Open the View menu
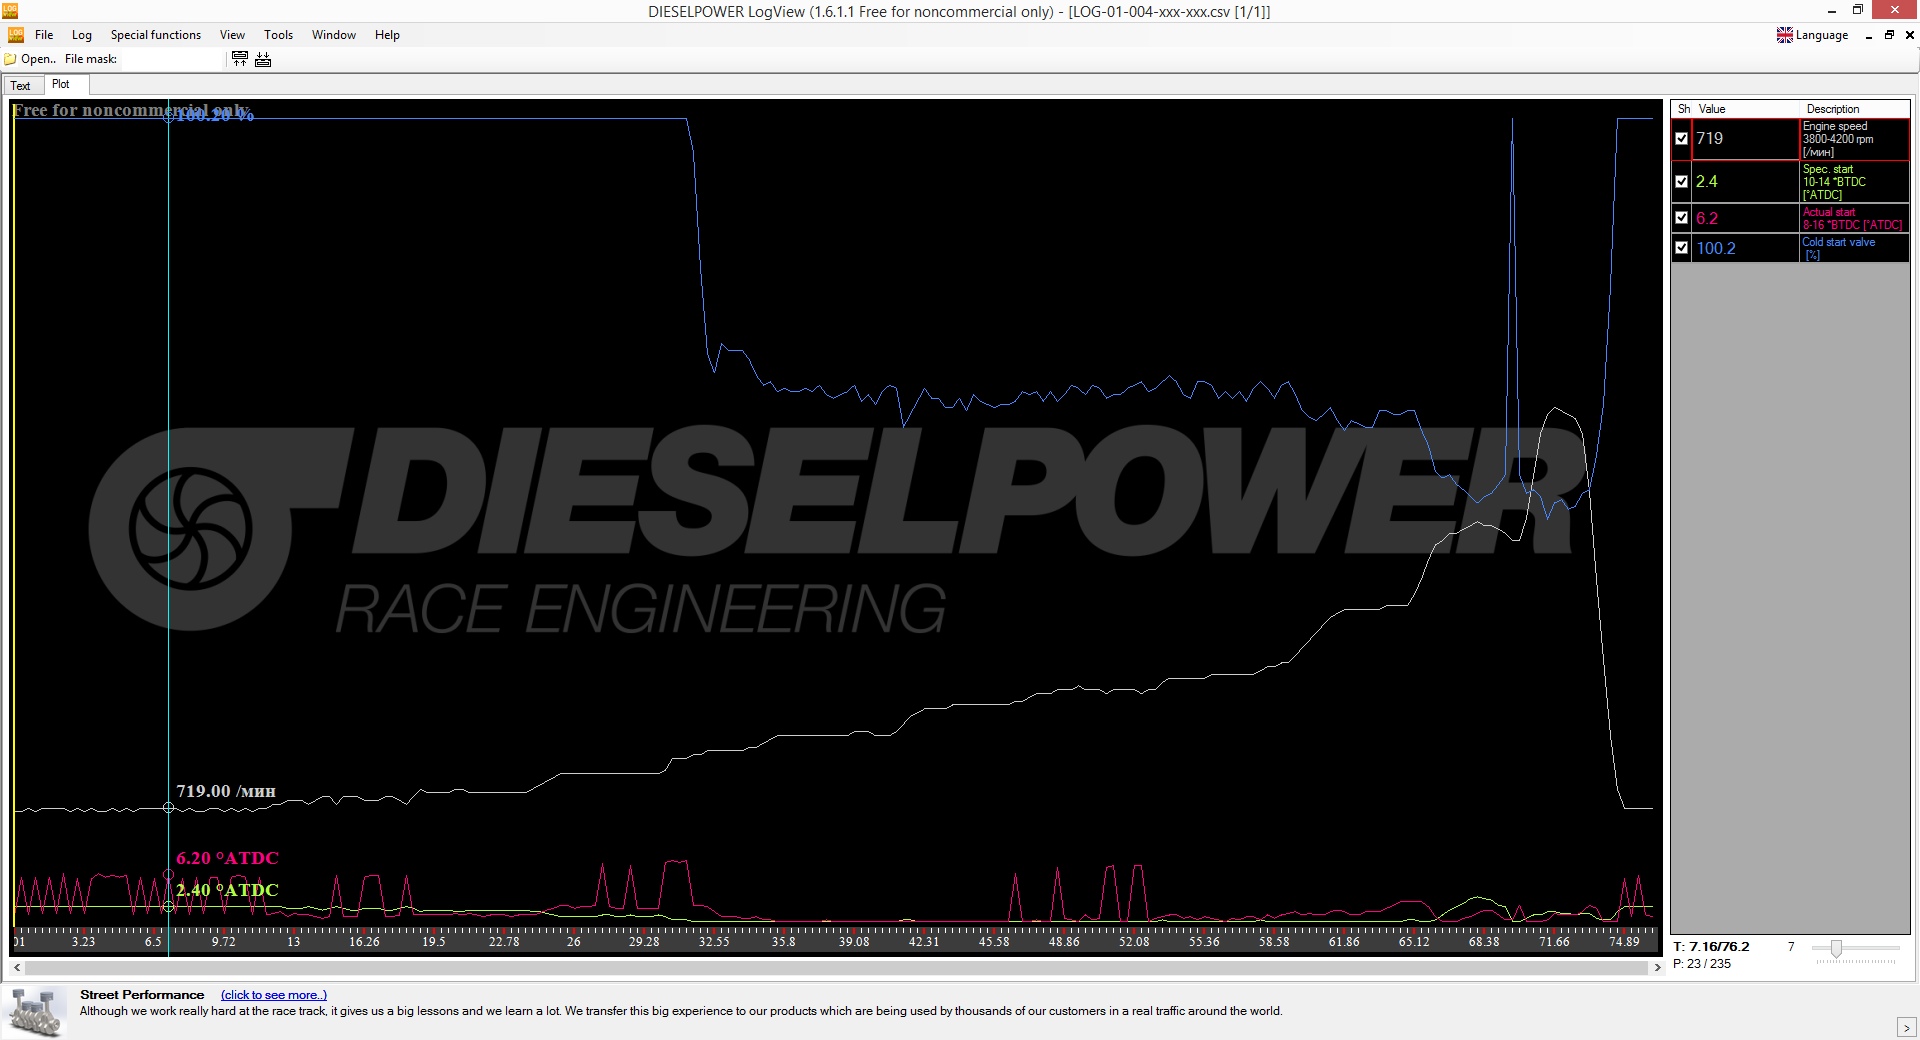Screen dimensions: 1920x1040 point(232,35)
